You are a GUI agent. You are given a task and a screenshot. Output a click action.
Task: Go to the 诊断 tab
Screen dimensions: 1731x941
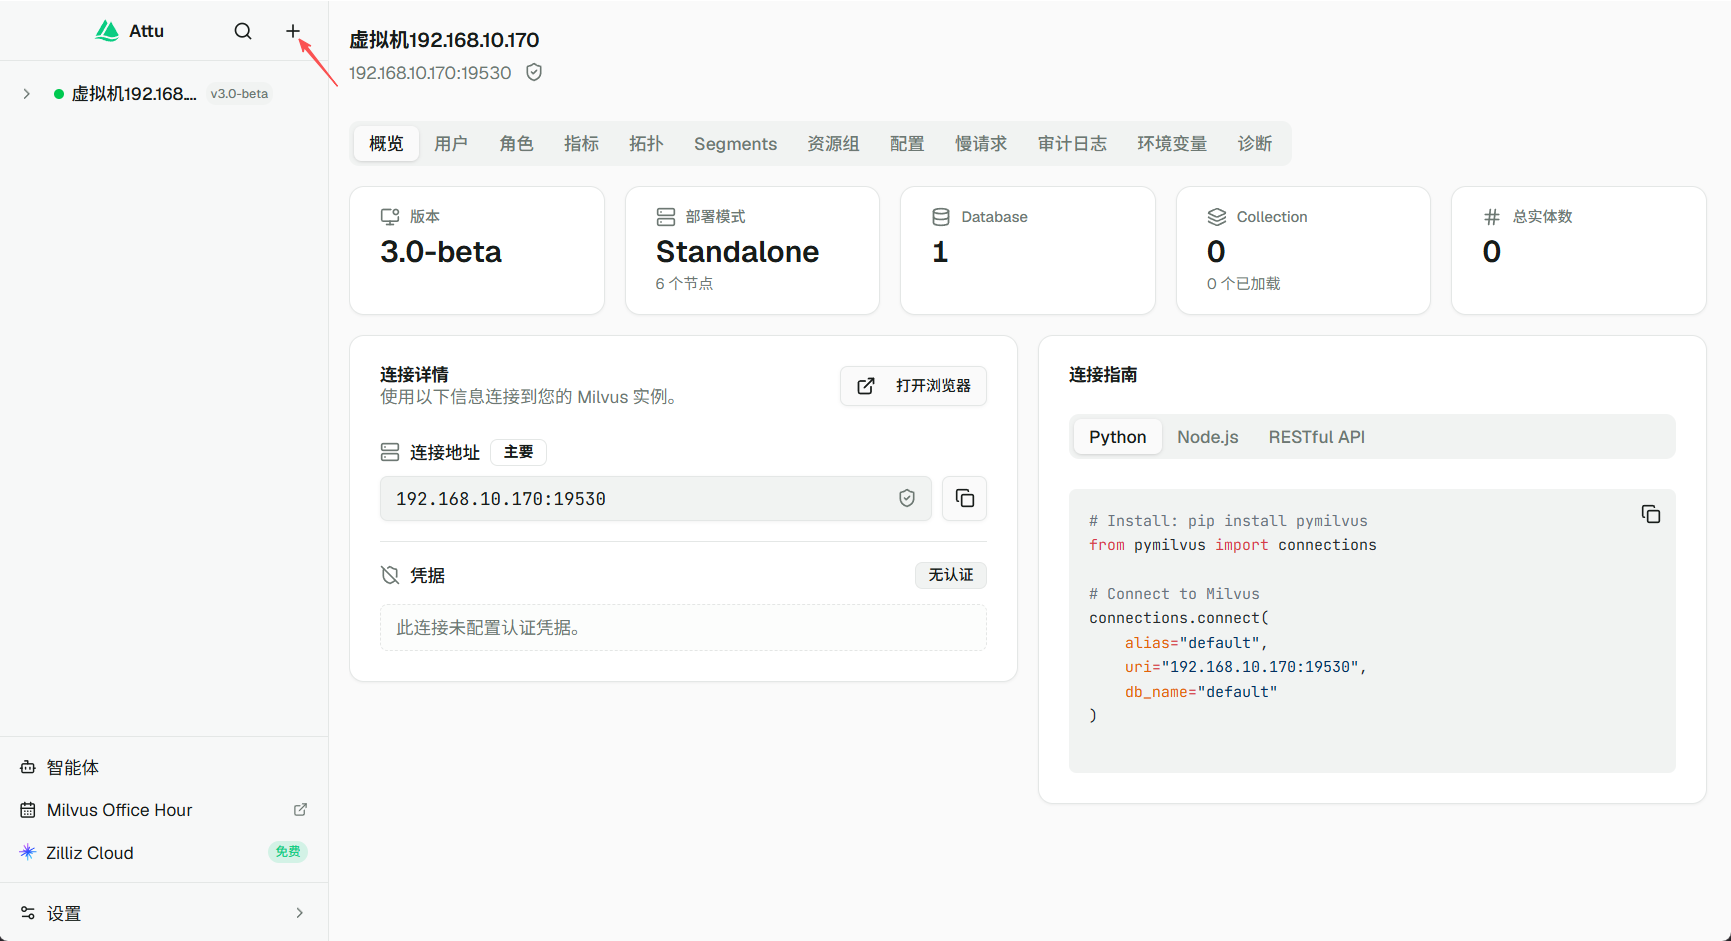click(1255, 144)
